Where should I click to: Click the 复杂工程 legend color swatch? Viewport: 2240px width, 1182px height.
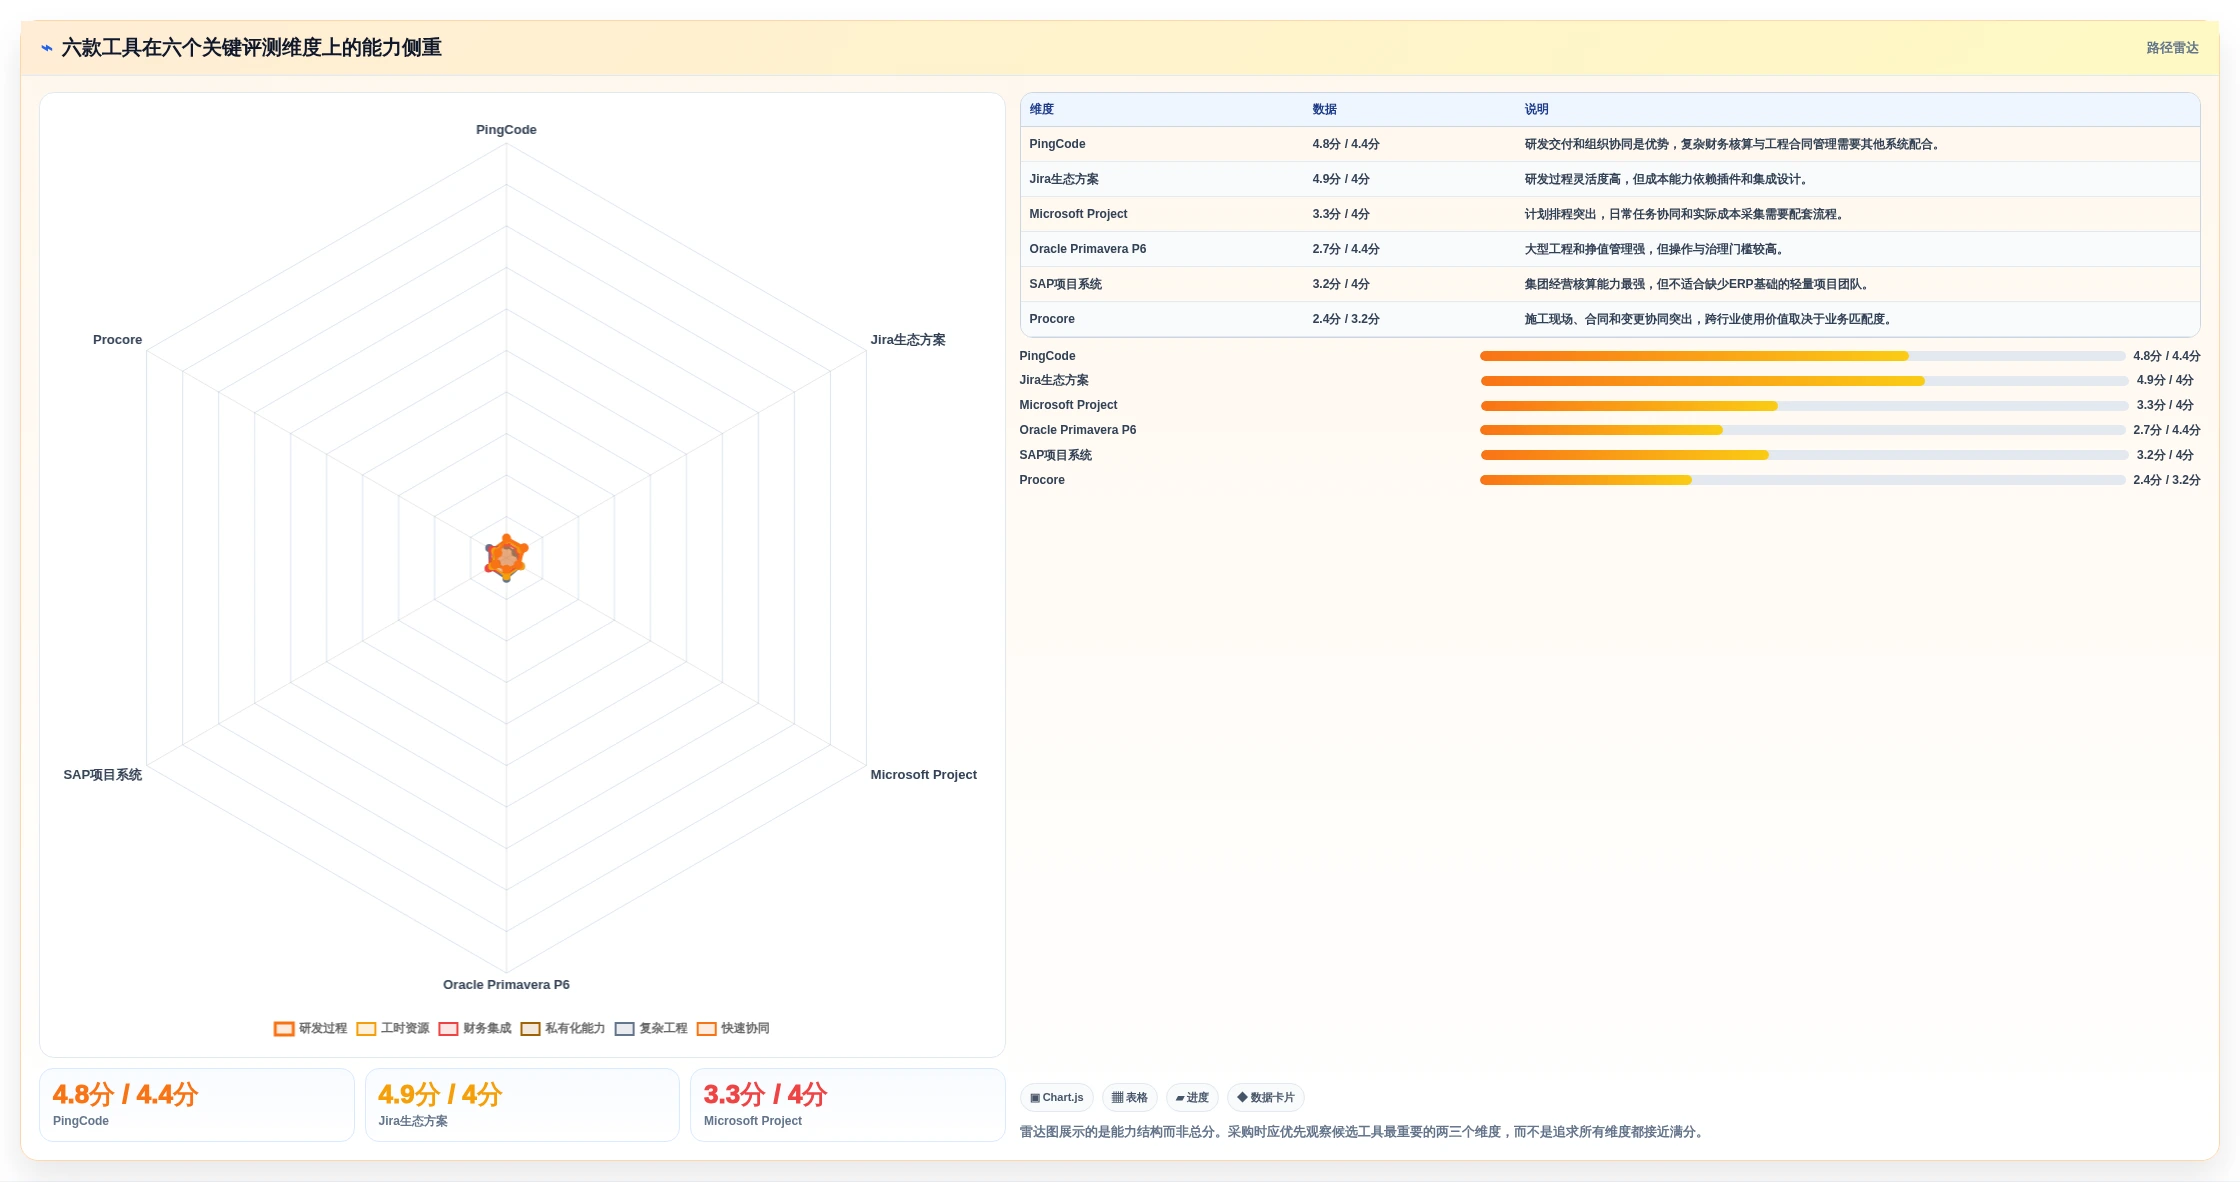click(625, 1029)
